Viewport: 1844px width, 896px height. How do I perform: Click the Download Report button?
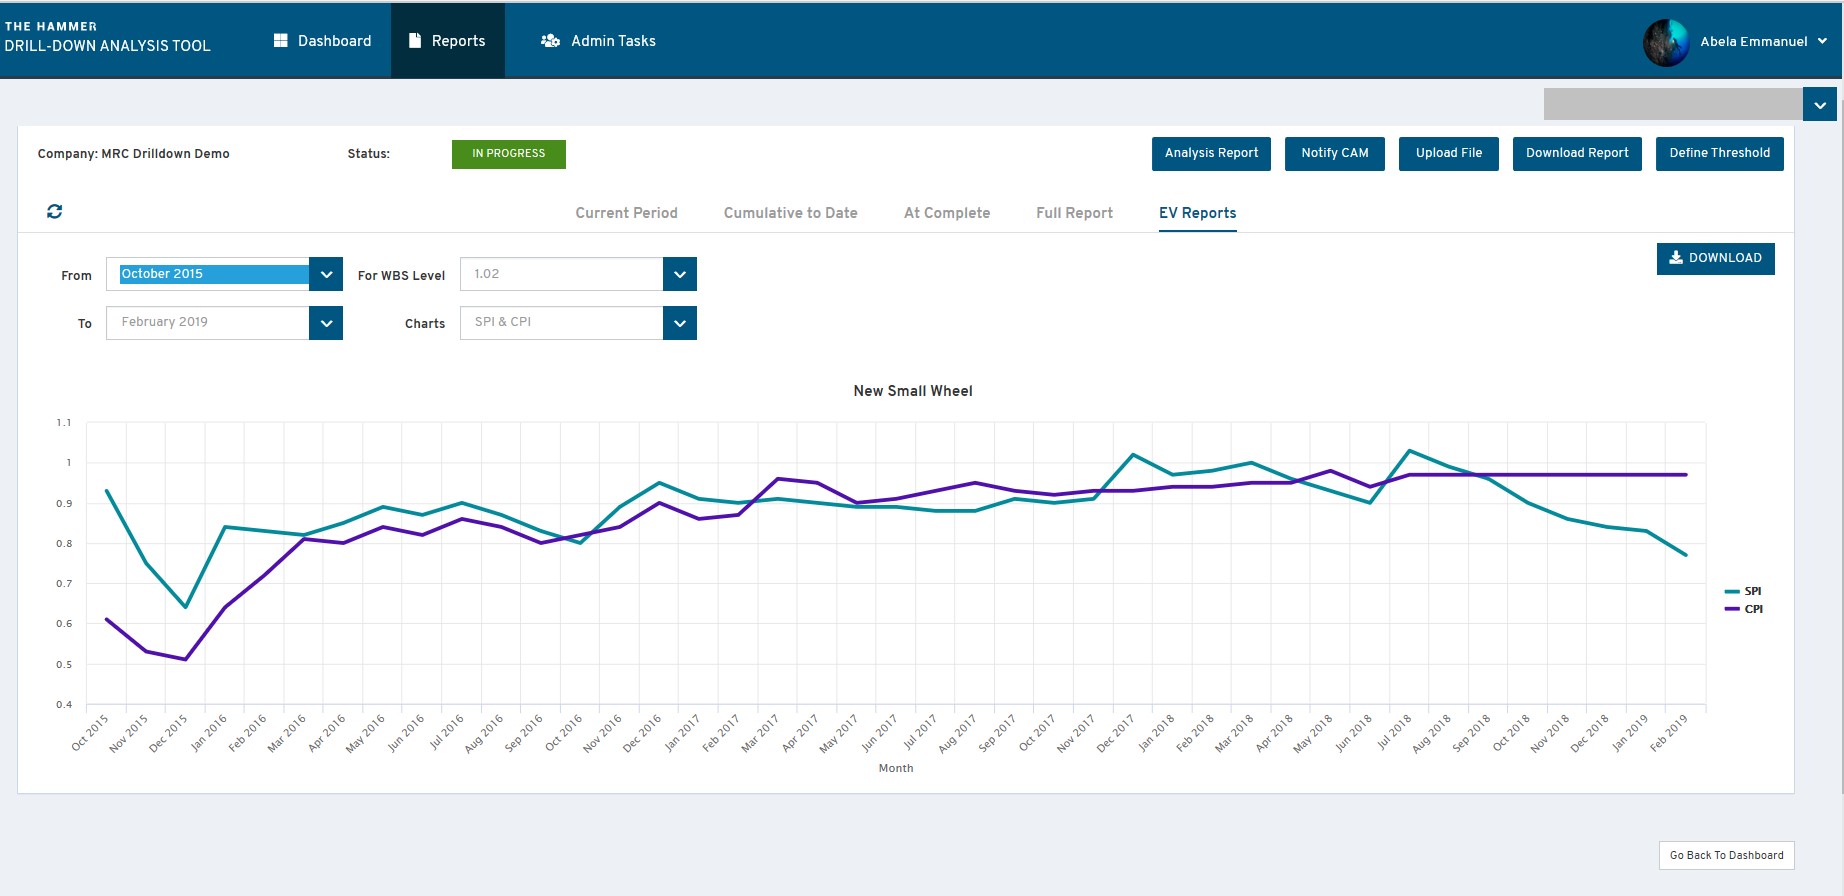(x=1577, y=153)
